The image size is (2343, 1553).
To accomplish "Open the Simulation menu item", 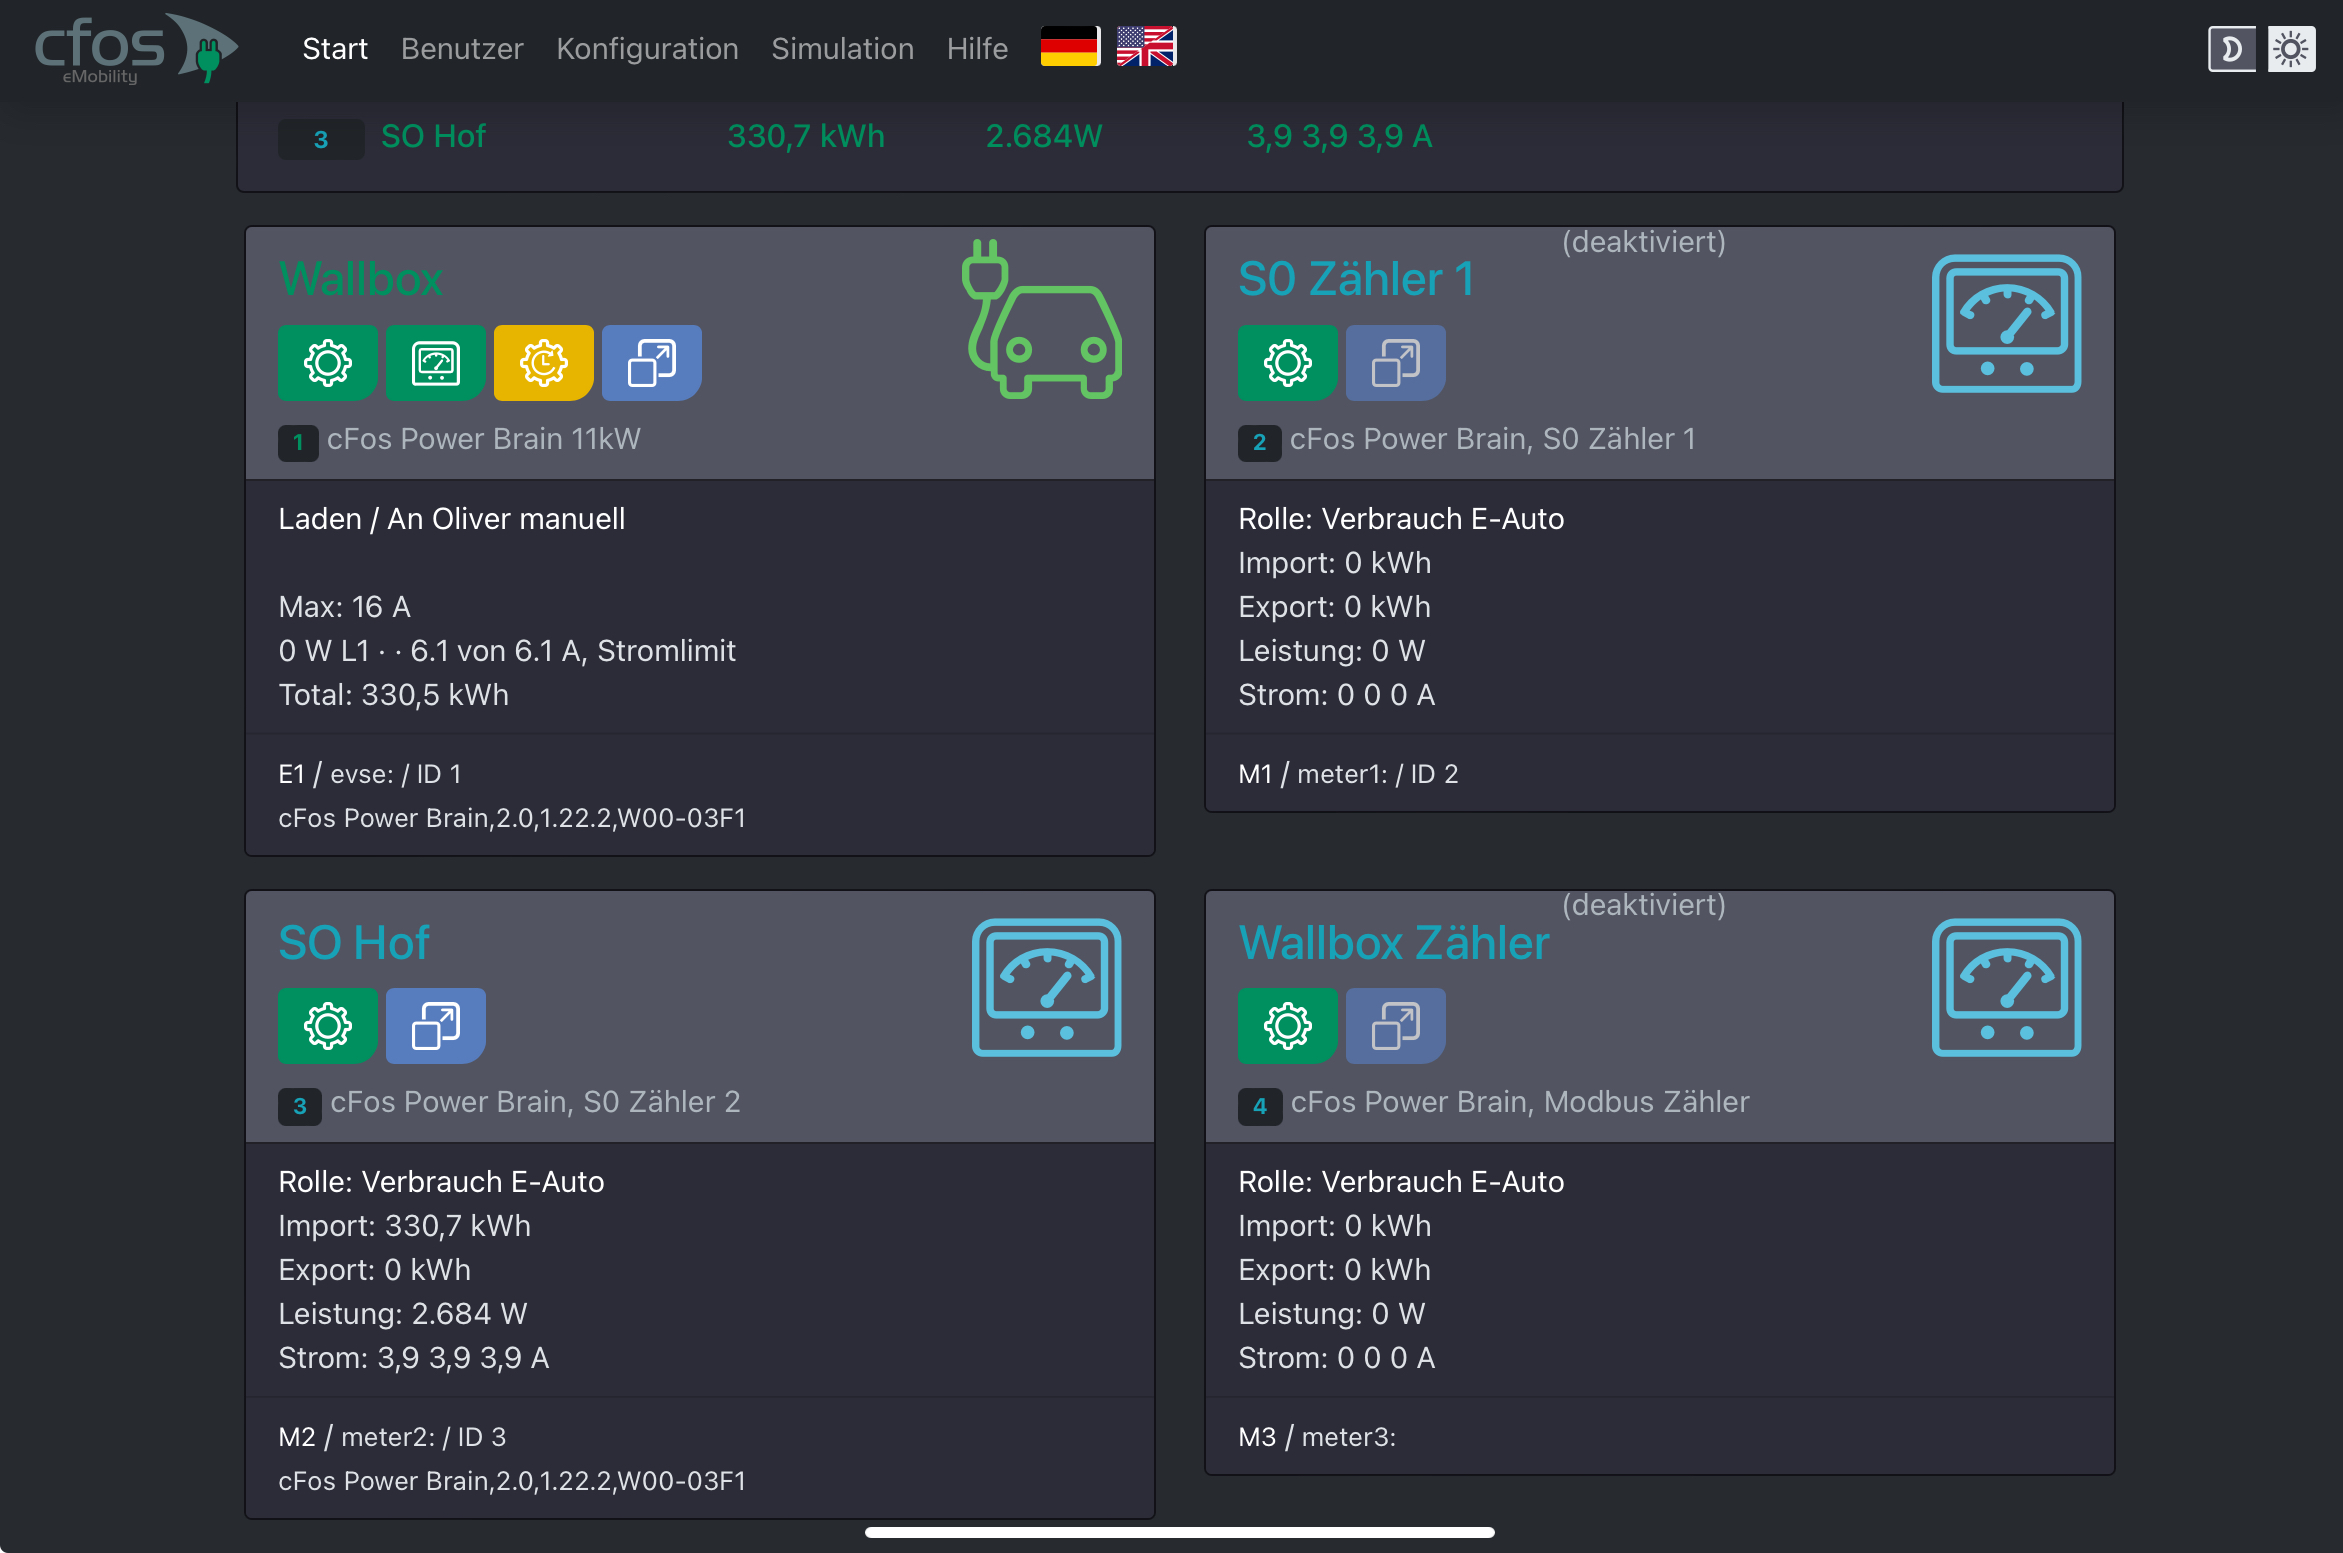I will point(842,48).
